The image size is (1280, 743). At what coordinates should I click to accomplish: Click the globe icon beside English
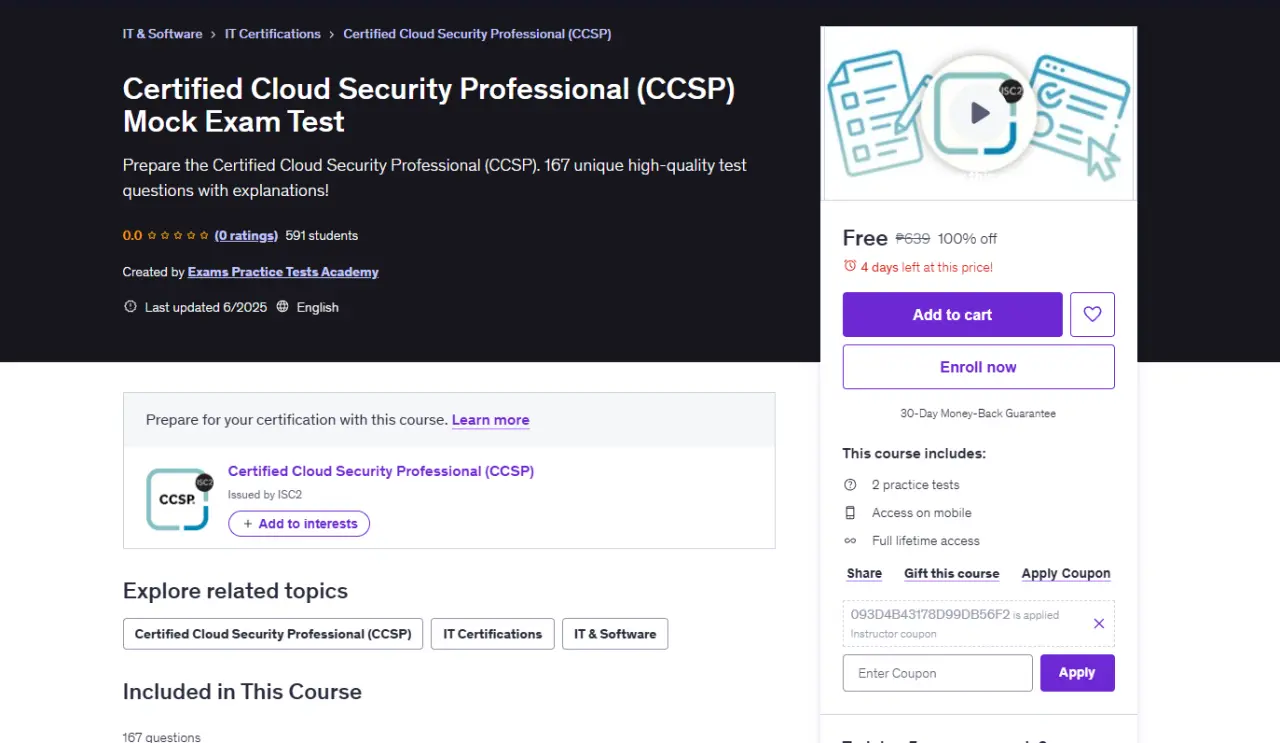[282, 307]
